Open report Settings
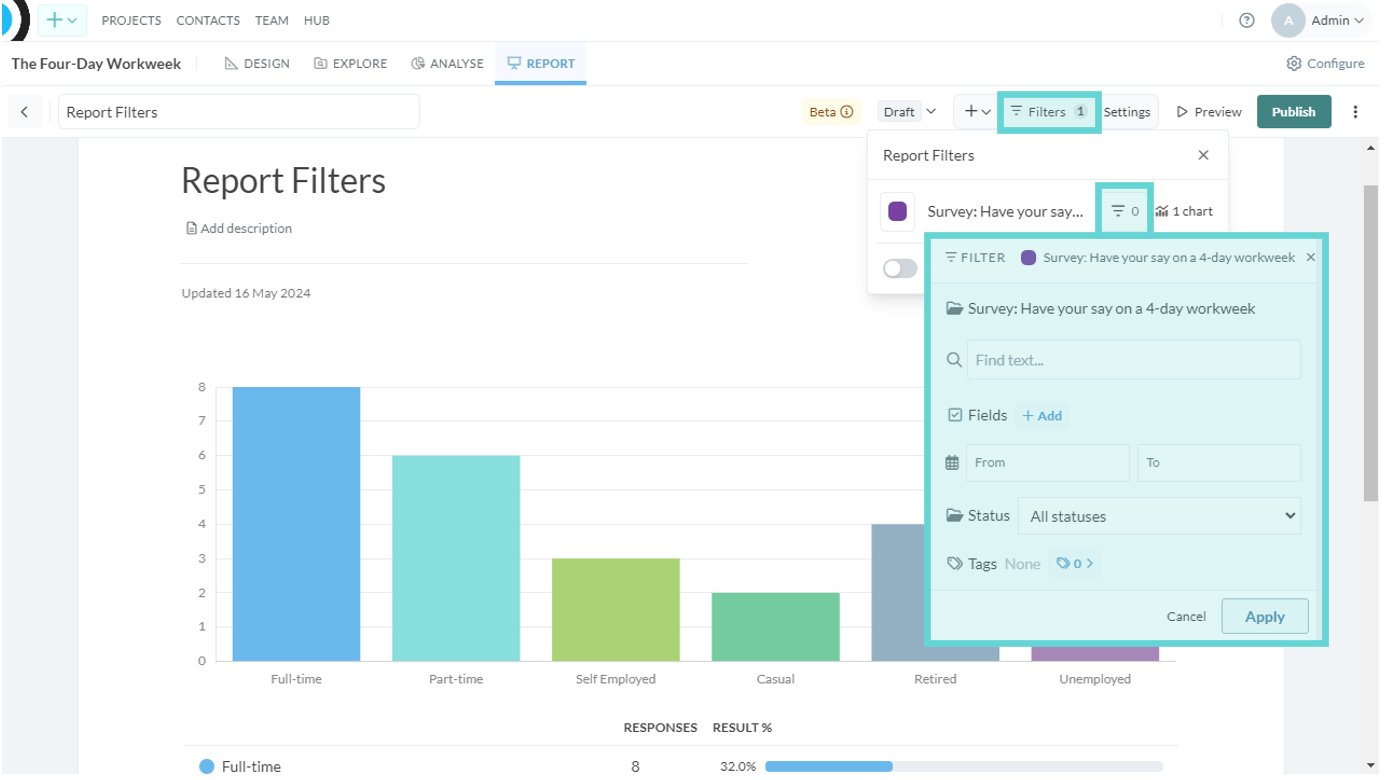The width and height of the screenshot is (1388, 780). (x=1127, y=112)
